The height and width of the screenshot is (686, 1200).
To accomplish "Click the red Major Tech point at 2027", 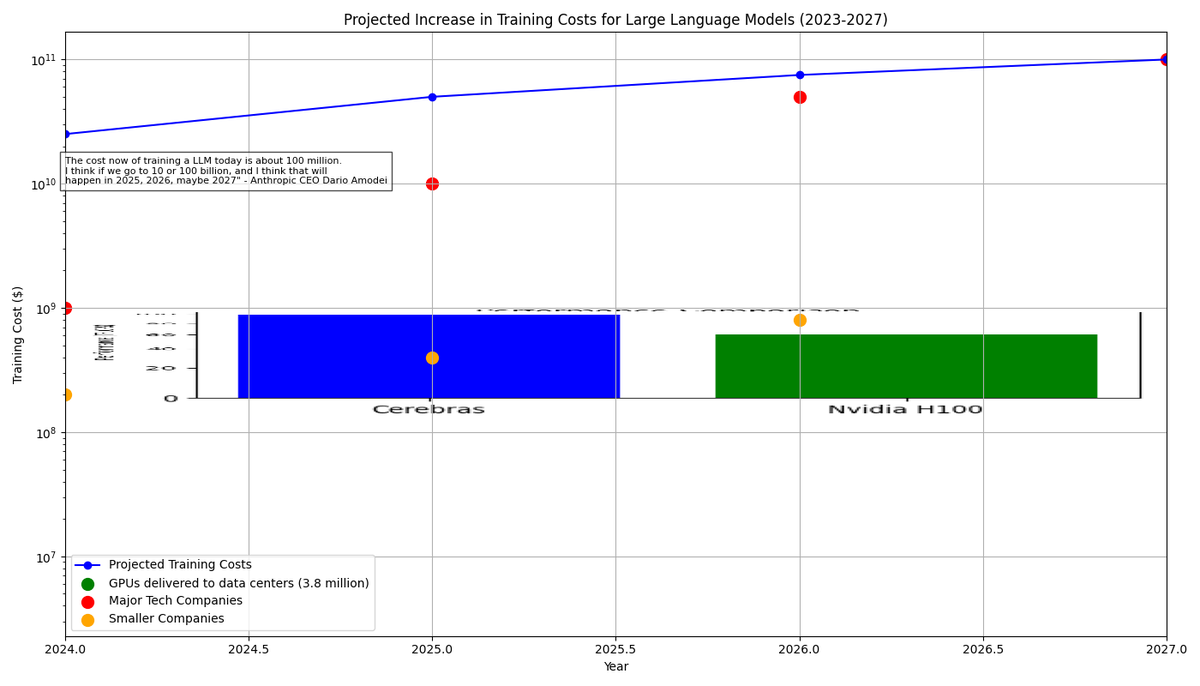I will click(1166, 60).
